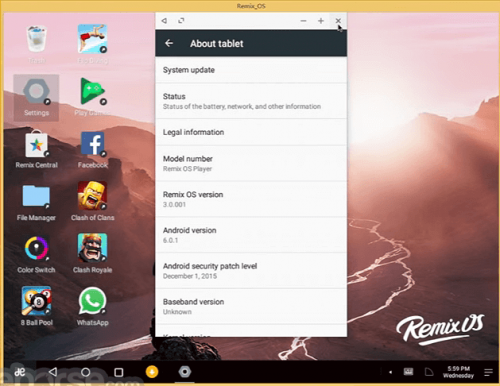500x386 pixels.
Task: Select the Settings gear in the taskbar
Action: (x=185, y=372)
